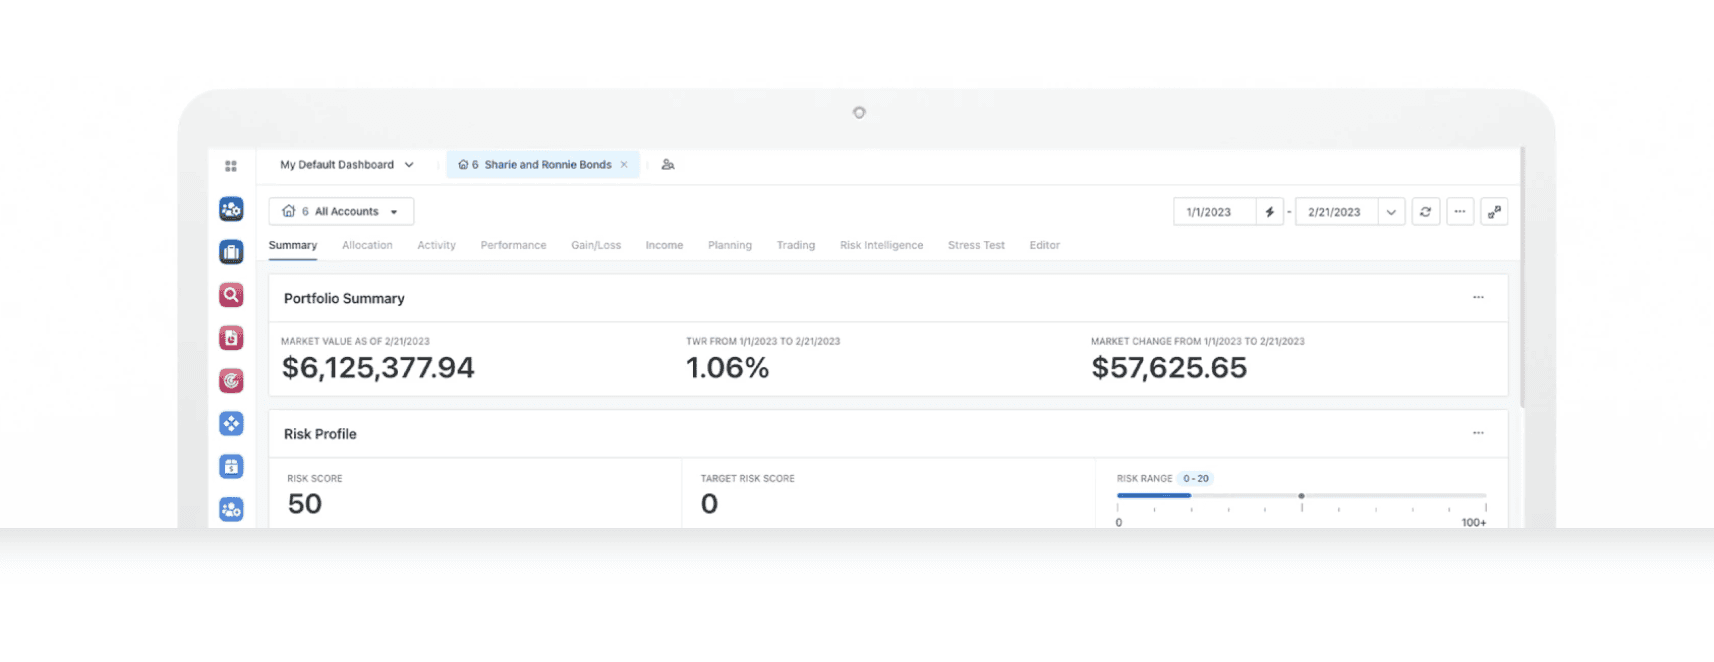1714x662 pixels.
Task: Switch to the Performance tab
Action: 513,245
